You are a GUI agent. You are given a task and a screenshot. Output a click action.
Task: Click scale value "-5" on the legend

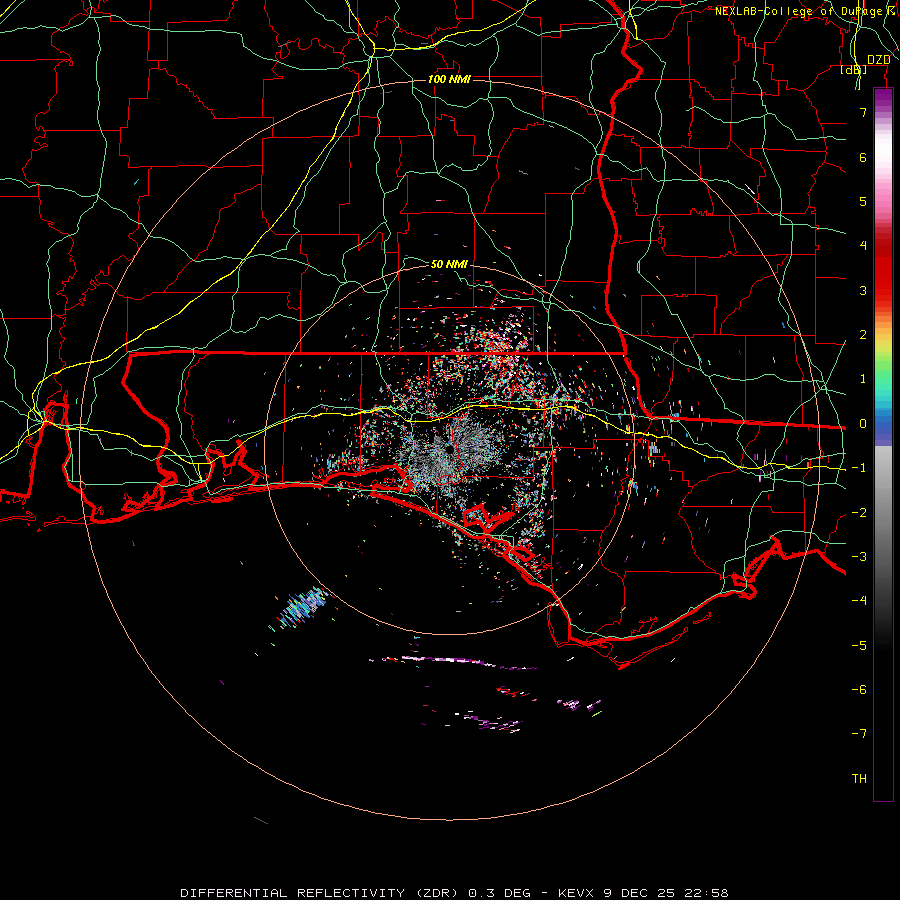pyautogui.click(x=859, y=646)
